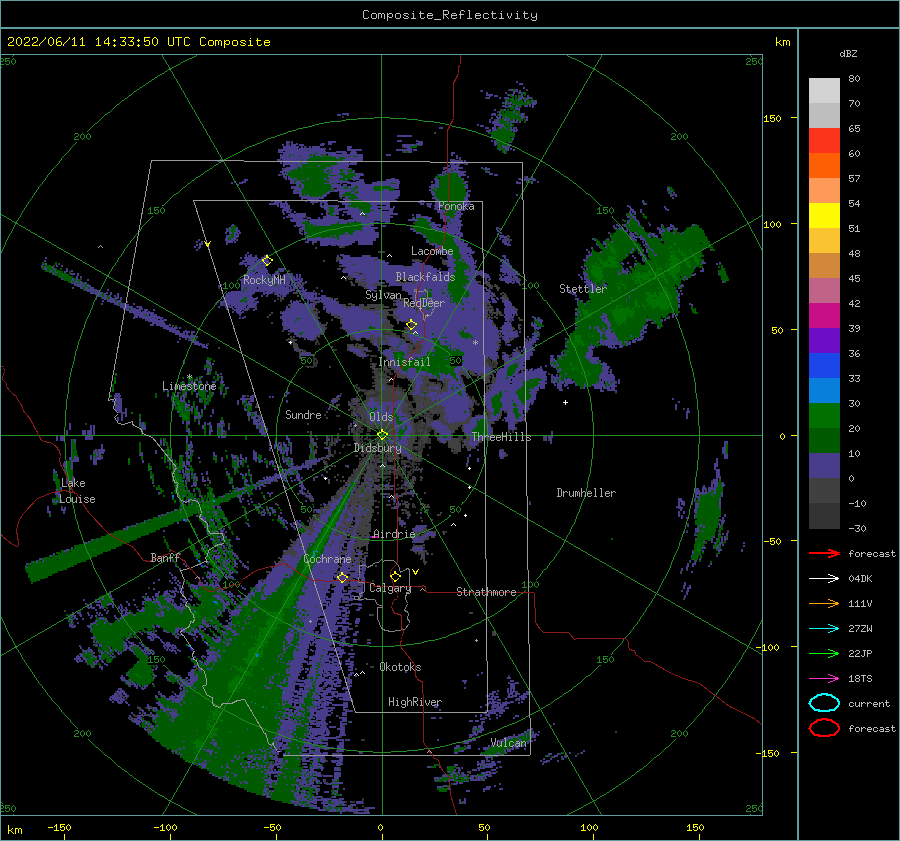Click the white 04DK arrow icon

point(824,579)
